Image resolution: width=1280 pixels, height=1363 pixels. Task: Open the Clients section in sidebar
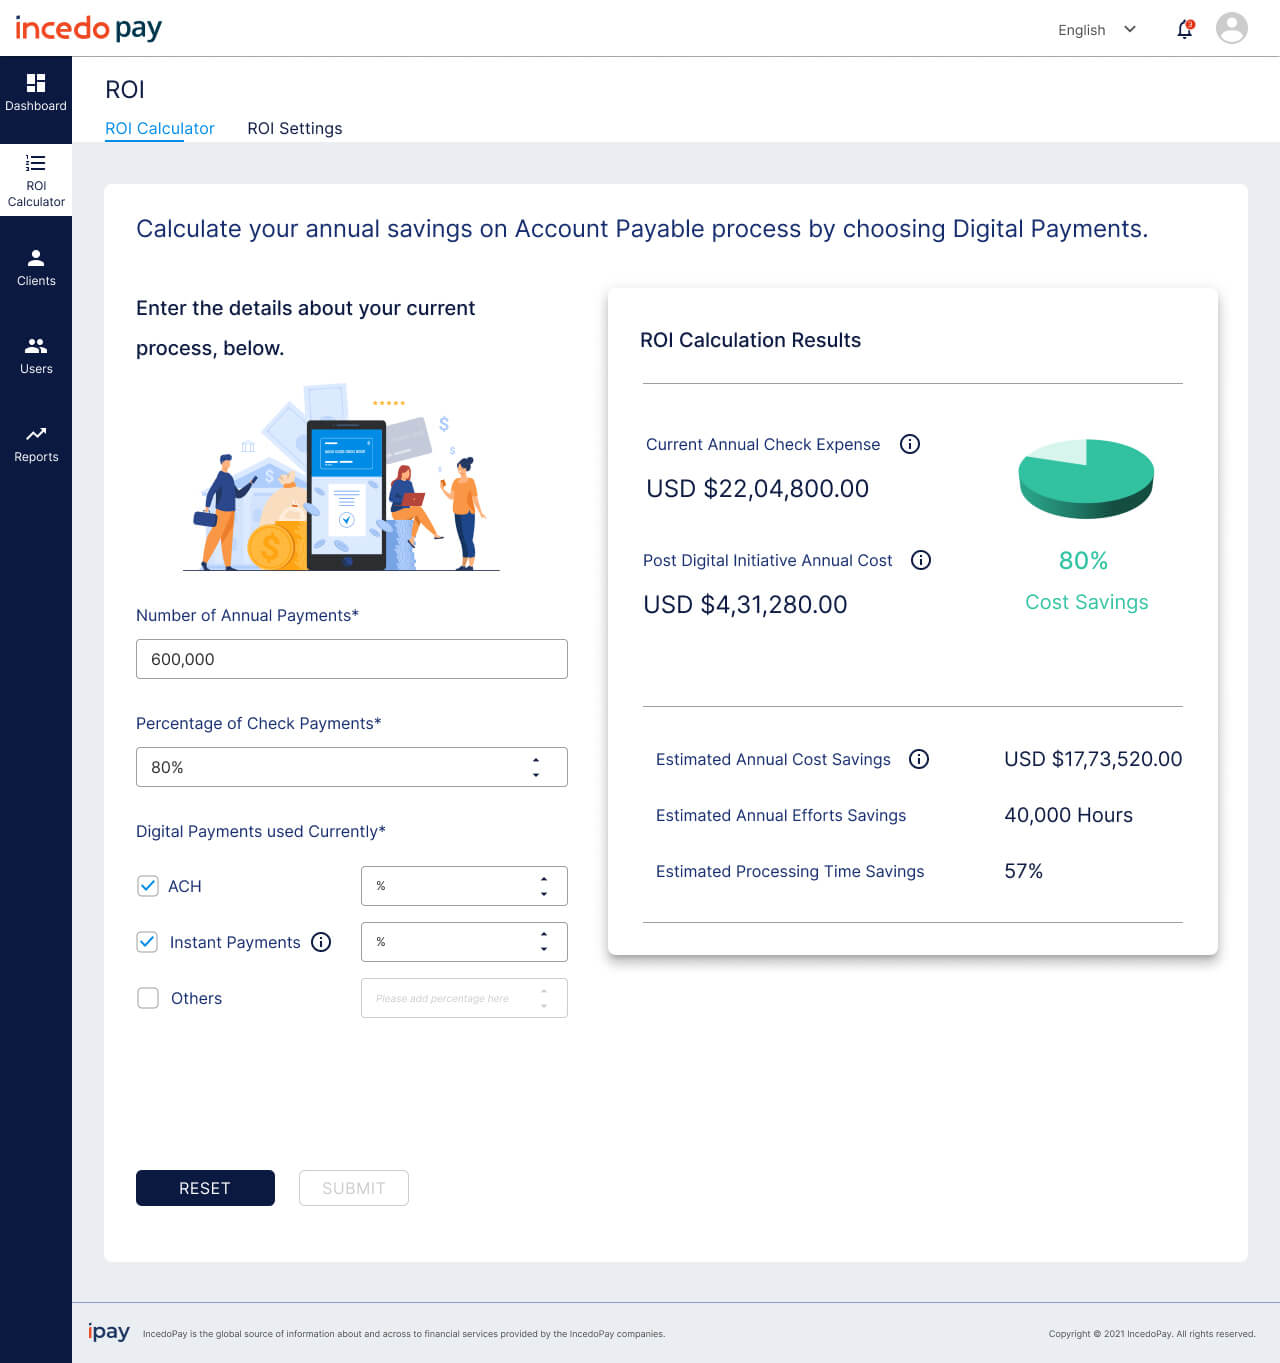[x=36, y=263]
